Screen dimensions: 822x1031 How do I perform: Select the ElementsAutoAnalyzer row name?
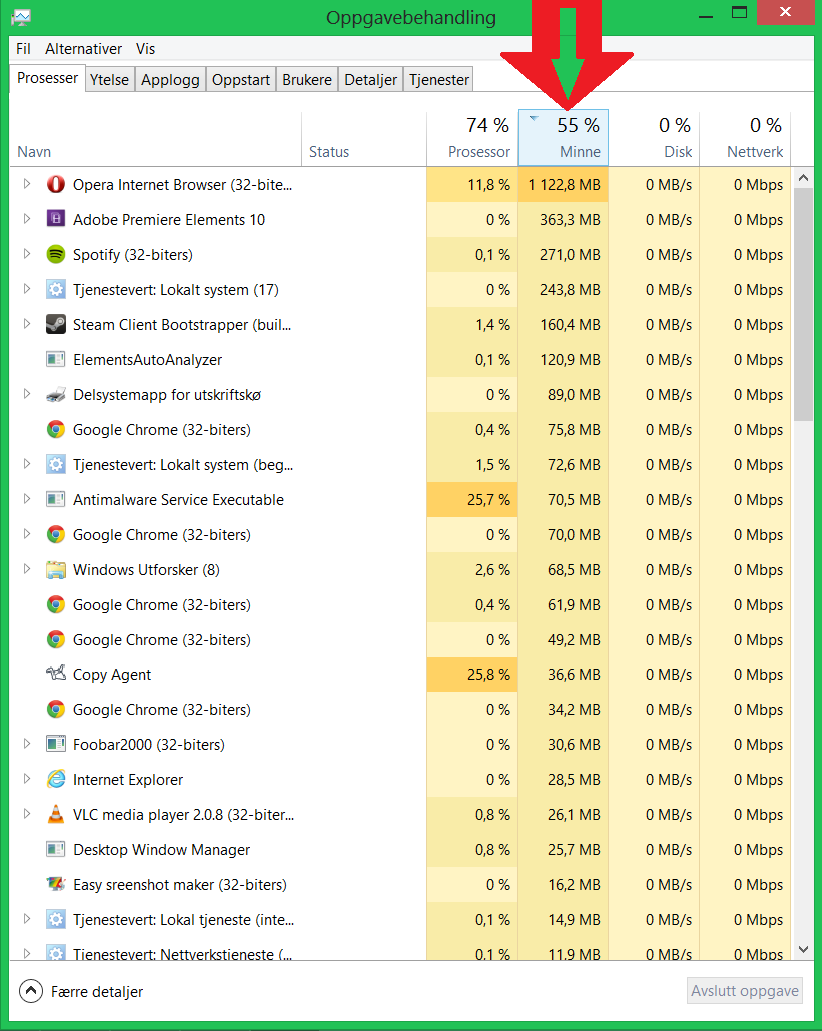click(x=147, y=360)
